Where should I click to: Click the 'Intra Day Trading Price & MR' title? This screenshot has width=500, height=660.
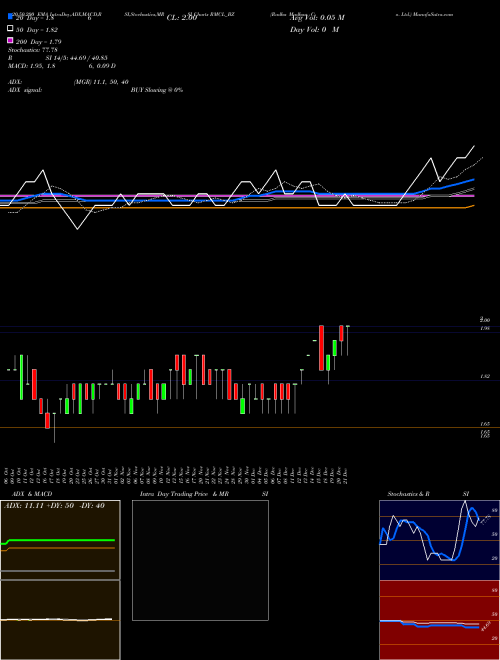pyautogui.click(x=184, y=494)
